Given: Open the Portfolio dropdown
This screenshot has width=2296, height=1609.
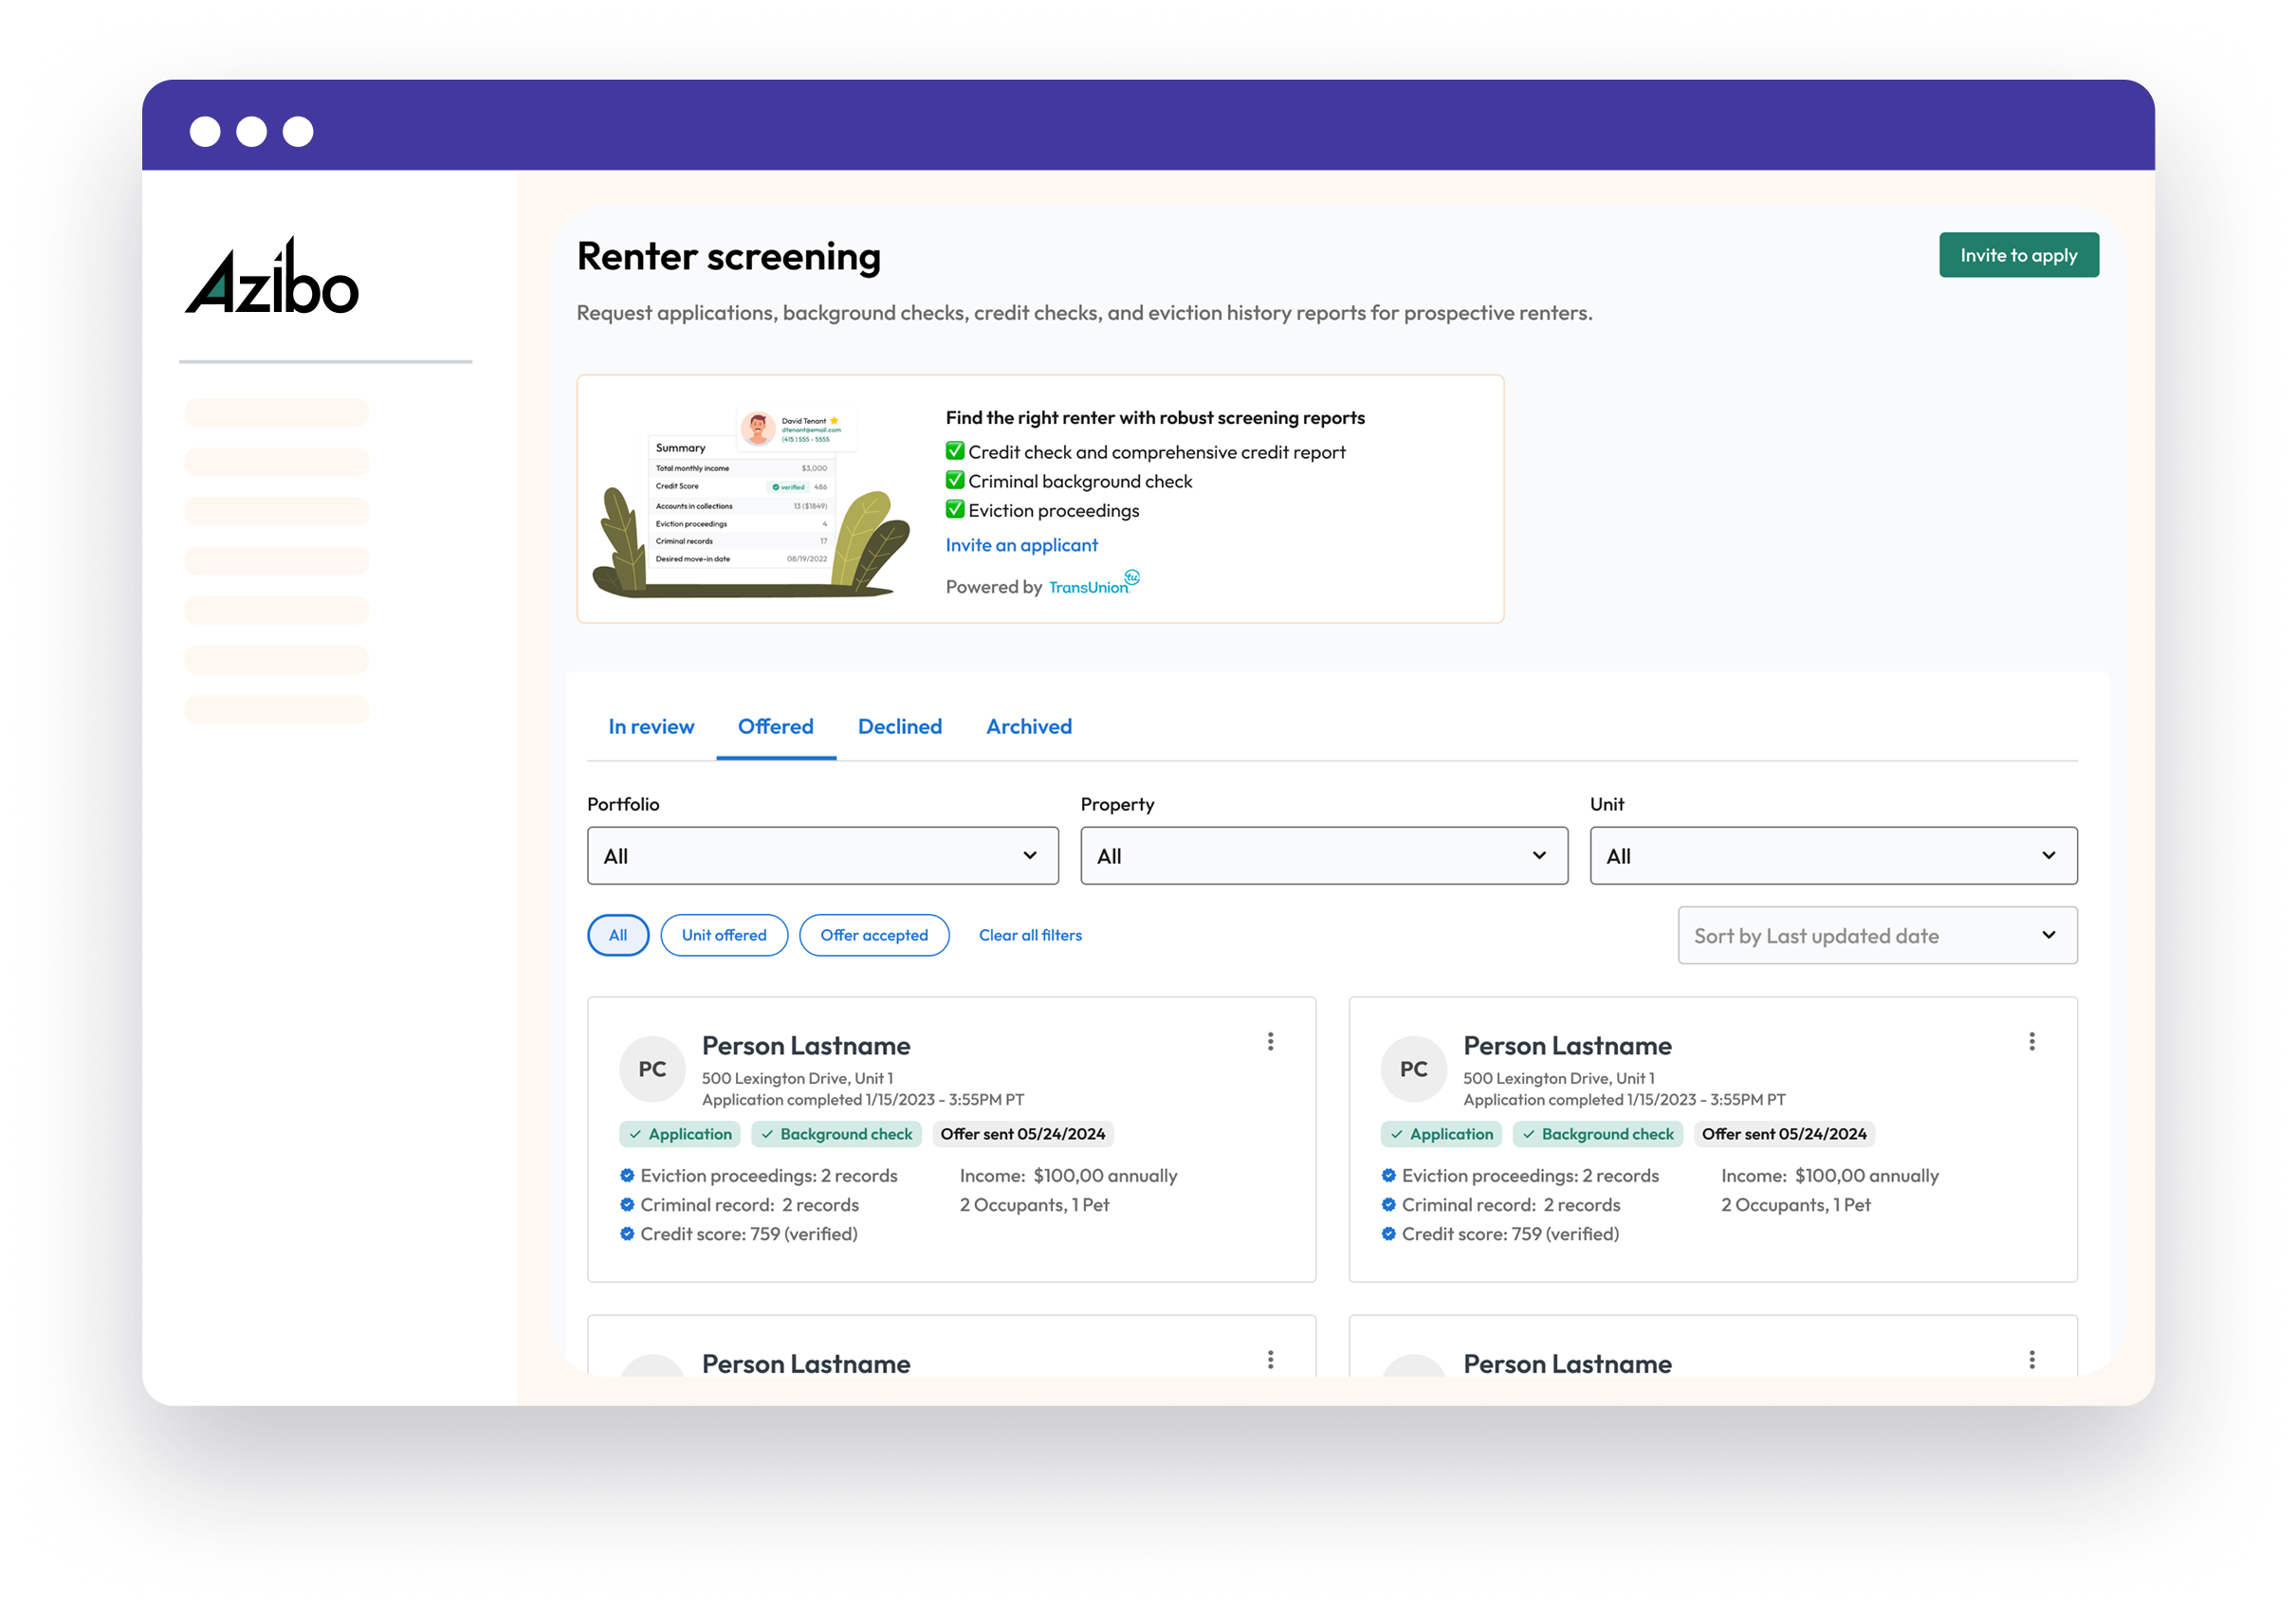Looking at the screenshot, I should click(x=822, y=856).
